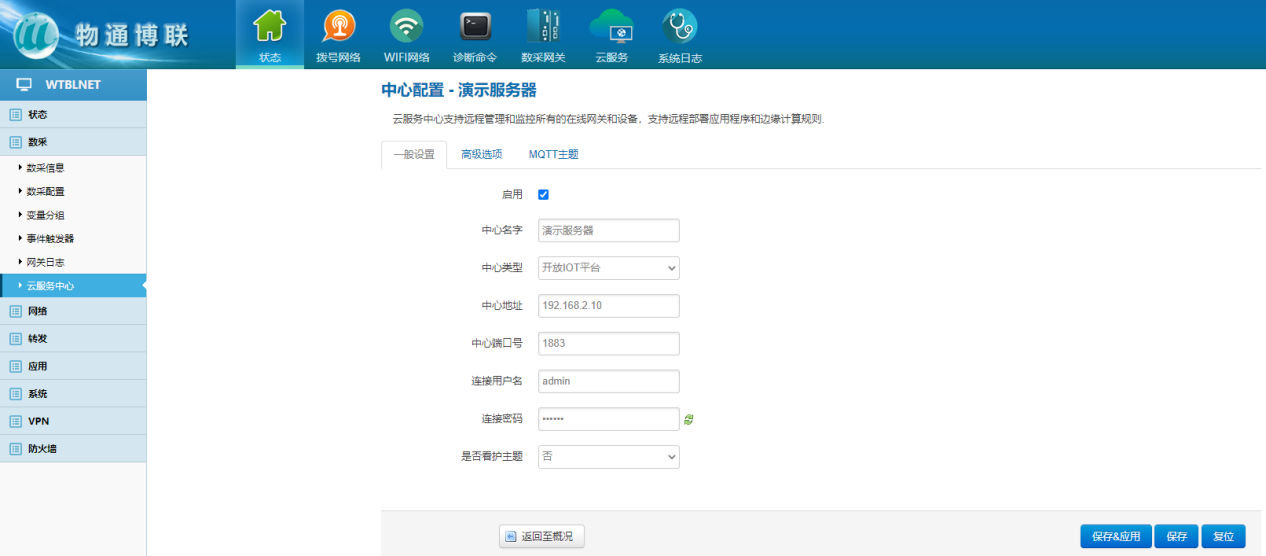This screenshot has height=556, width=1266.
Task: Click the 保存&应用 button
Action: click(1115, 537)
